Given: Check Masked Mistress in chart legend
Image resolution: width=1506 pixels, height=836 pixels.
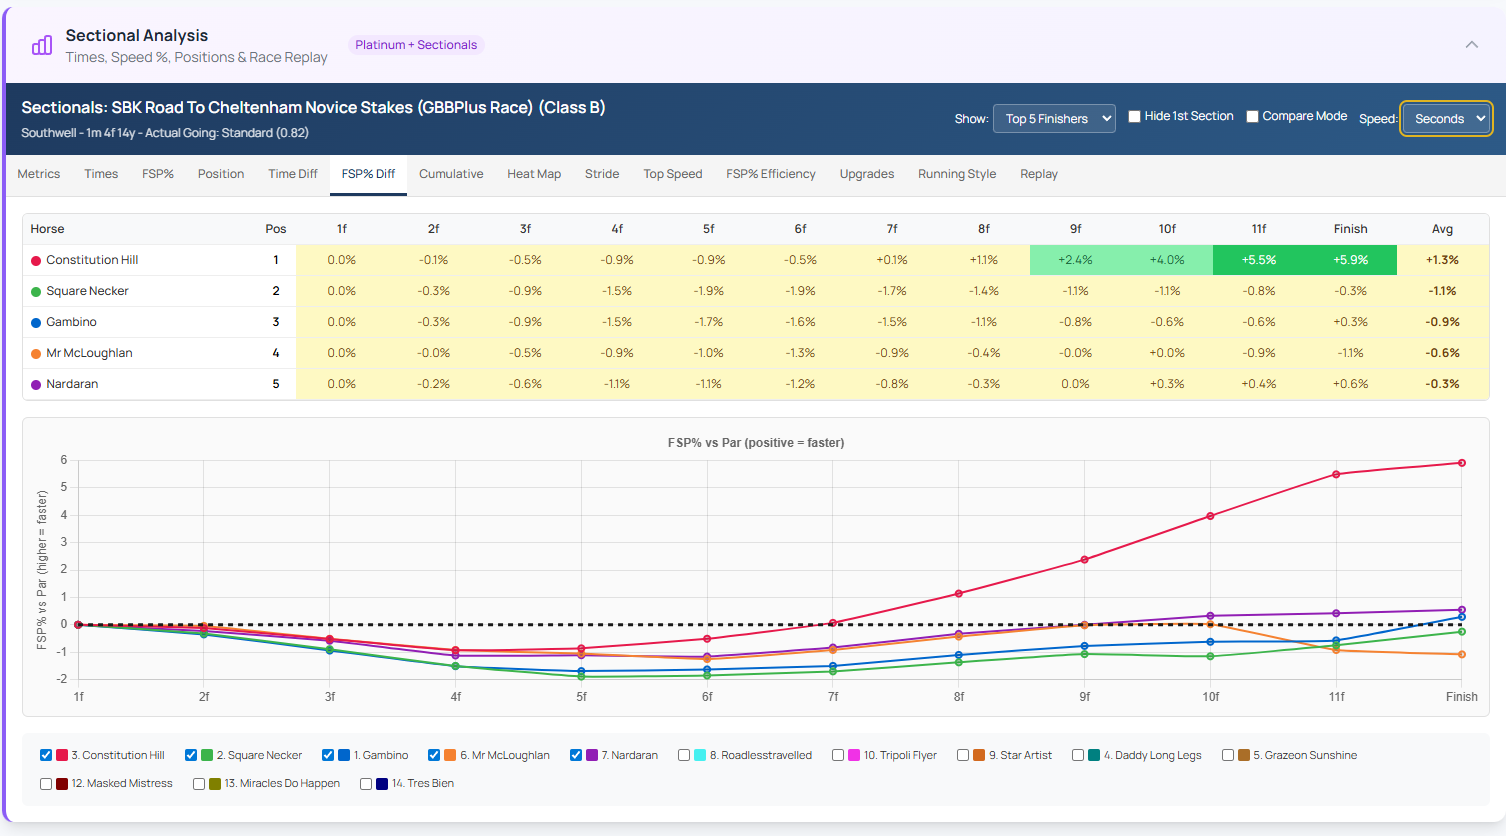Looking at the screenshot, I should click(x=46, y=784).
